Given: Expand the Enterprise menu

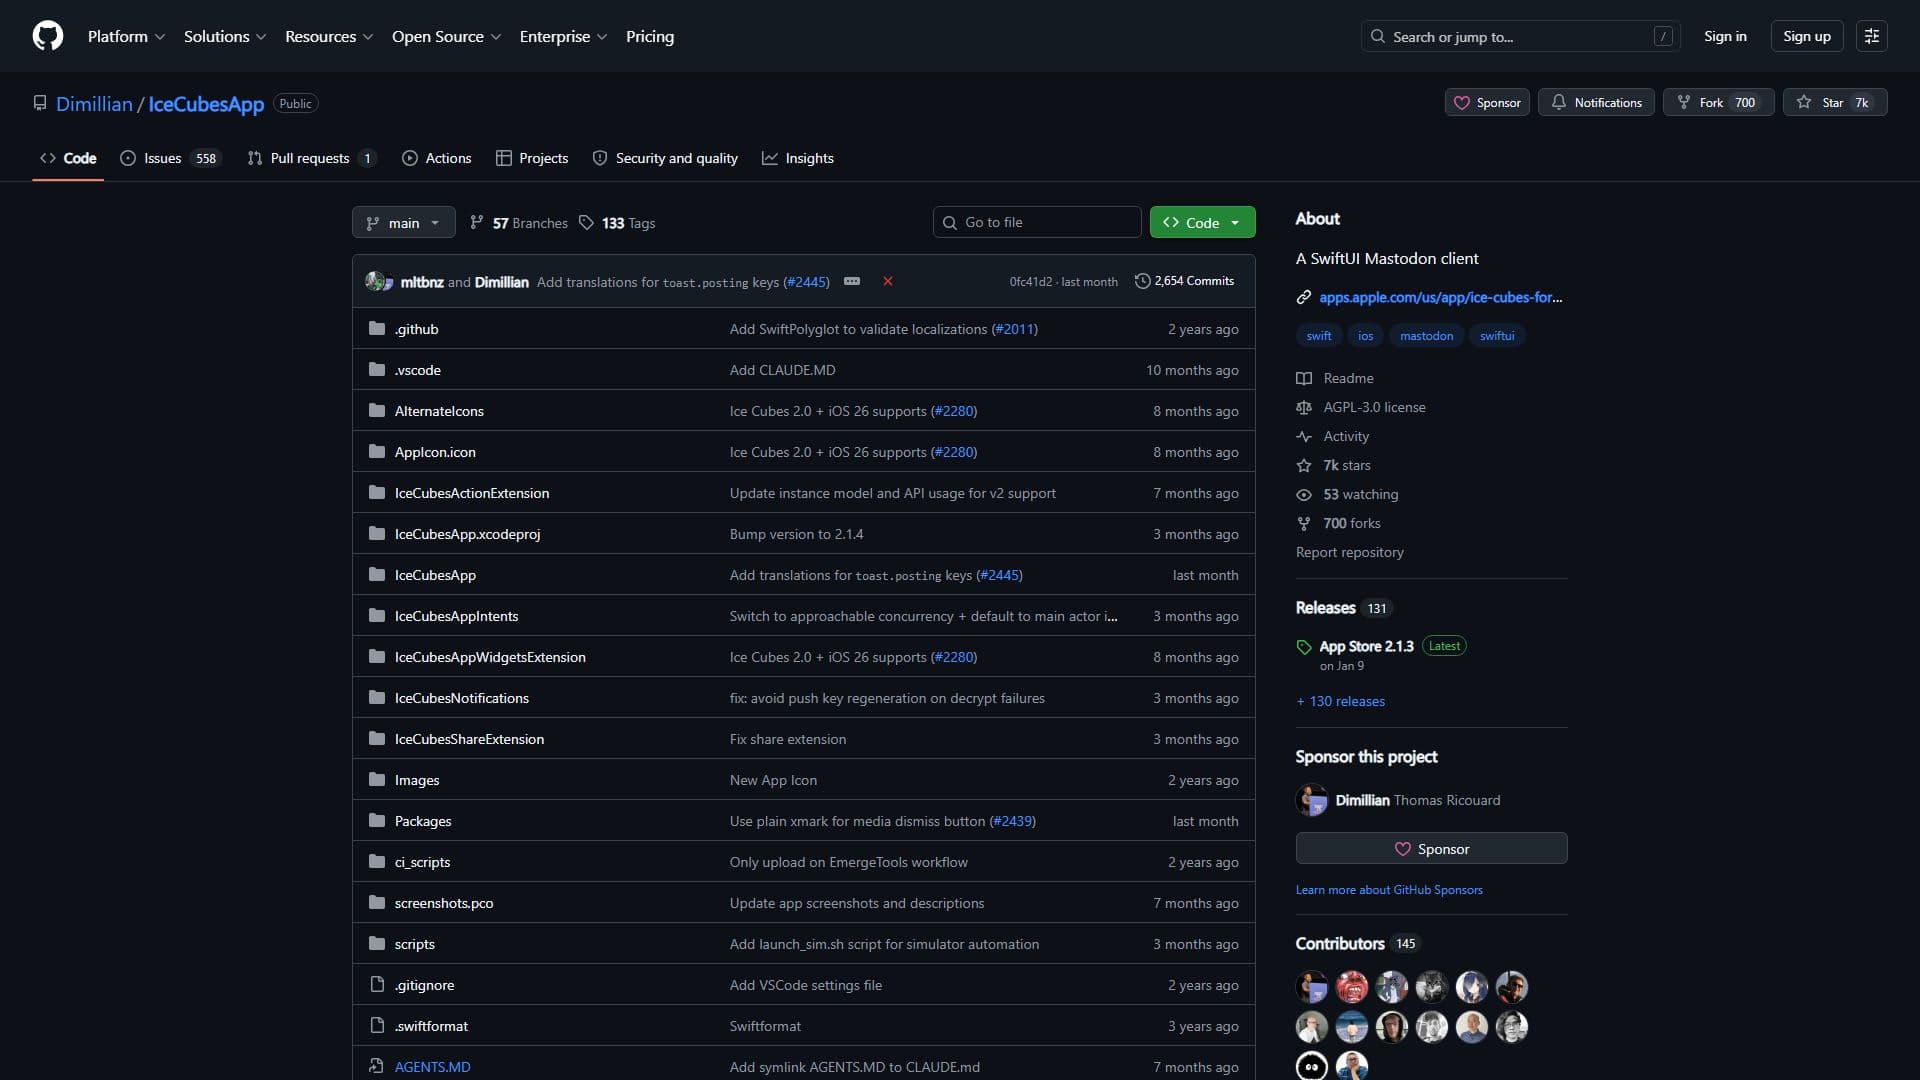Looking at the screenshot, I should pos(563,36).
